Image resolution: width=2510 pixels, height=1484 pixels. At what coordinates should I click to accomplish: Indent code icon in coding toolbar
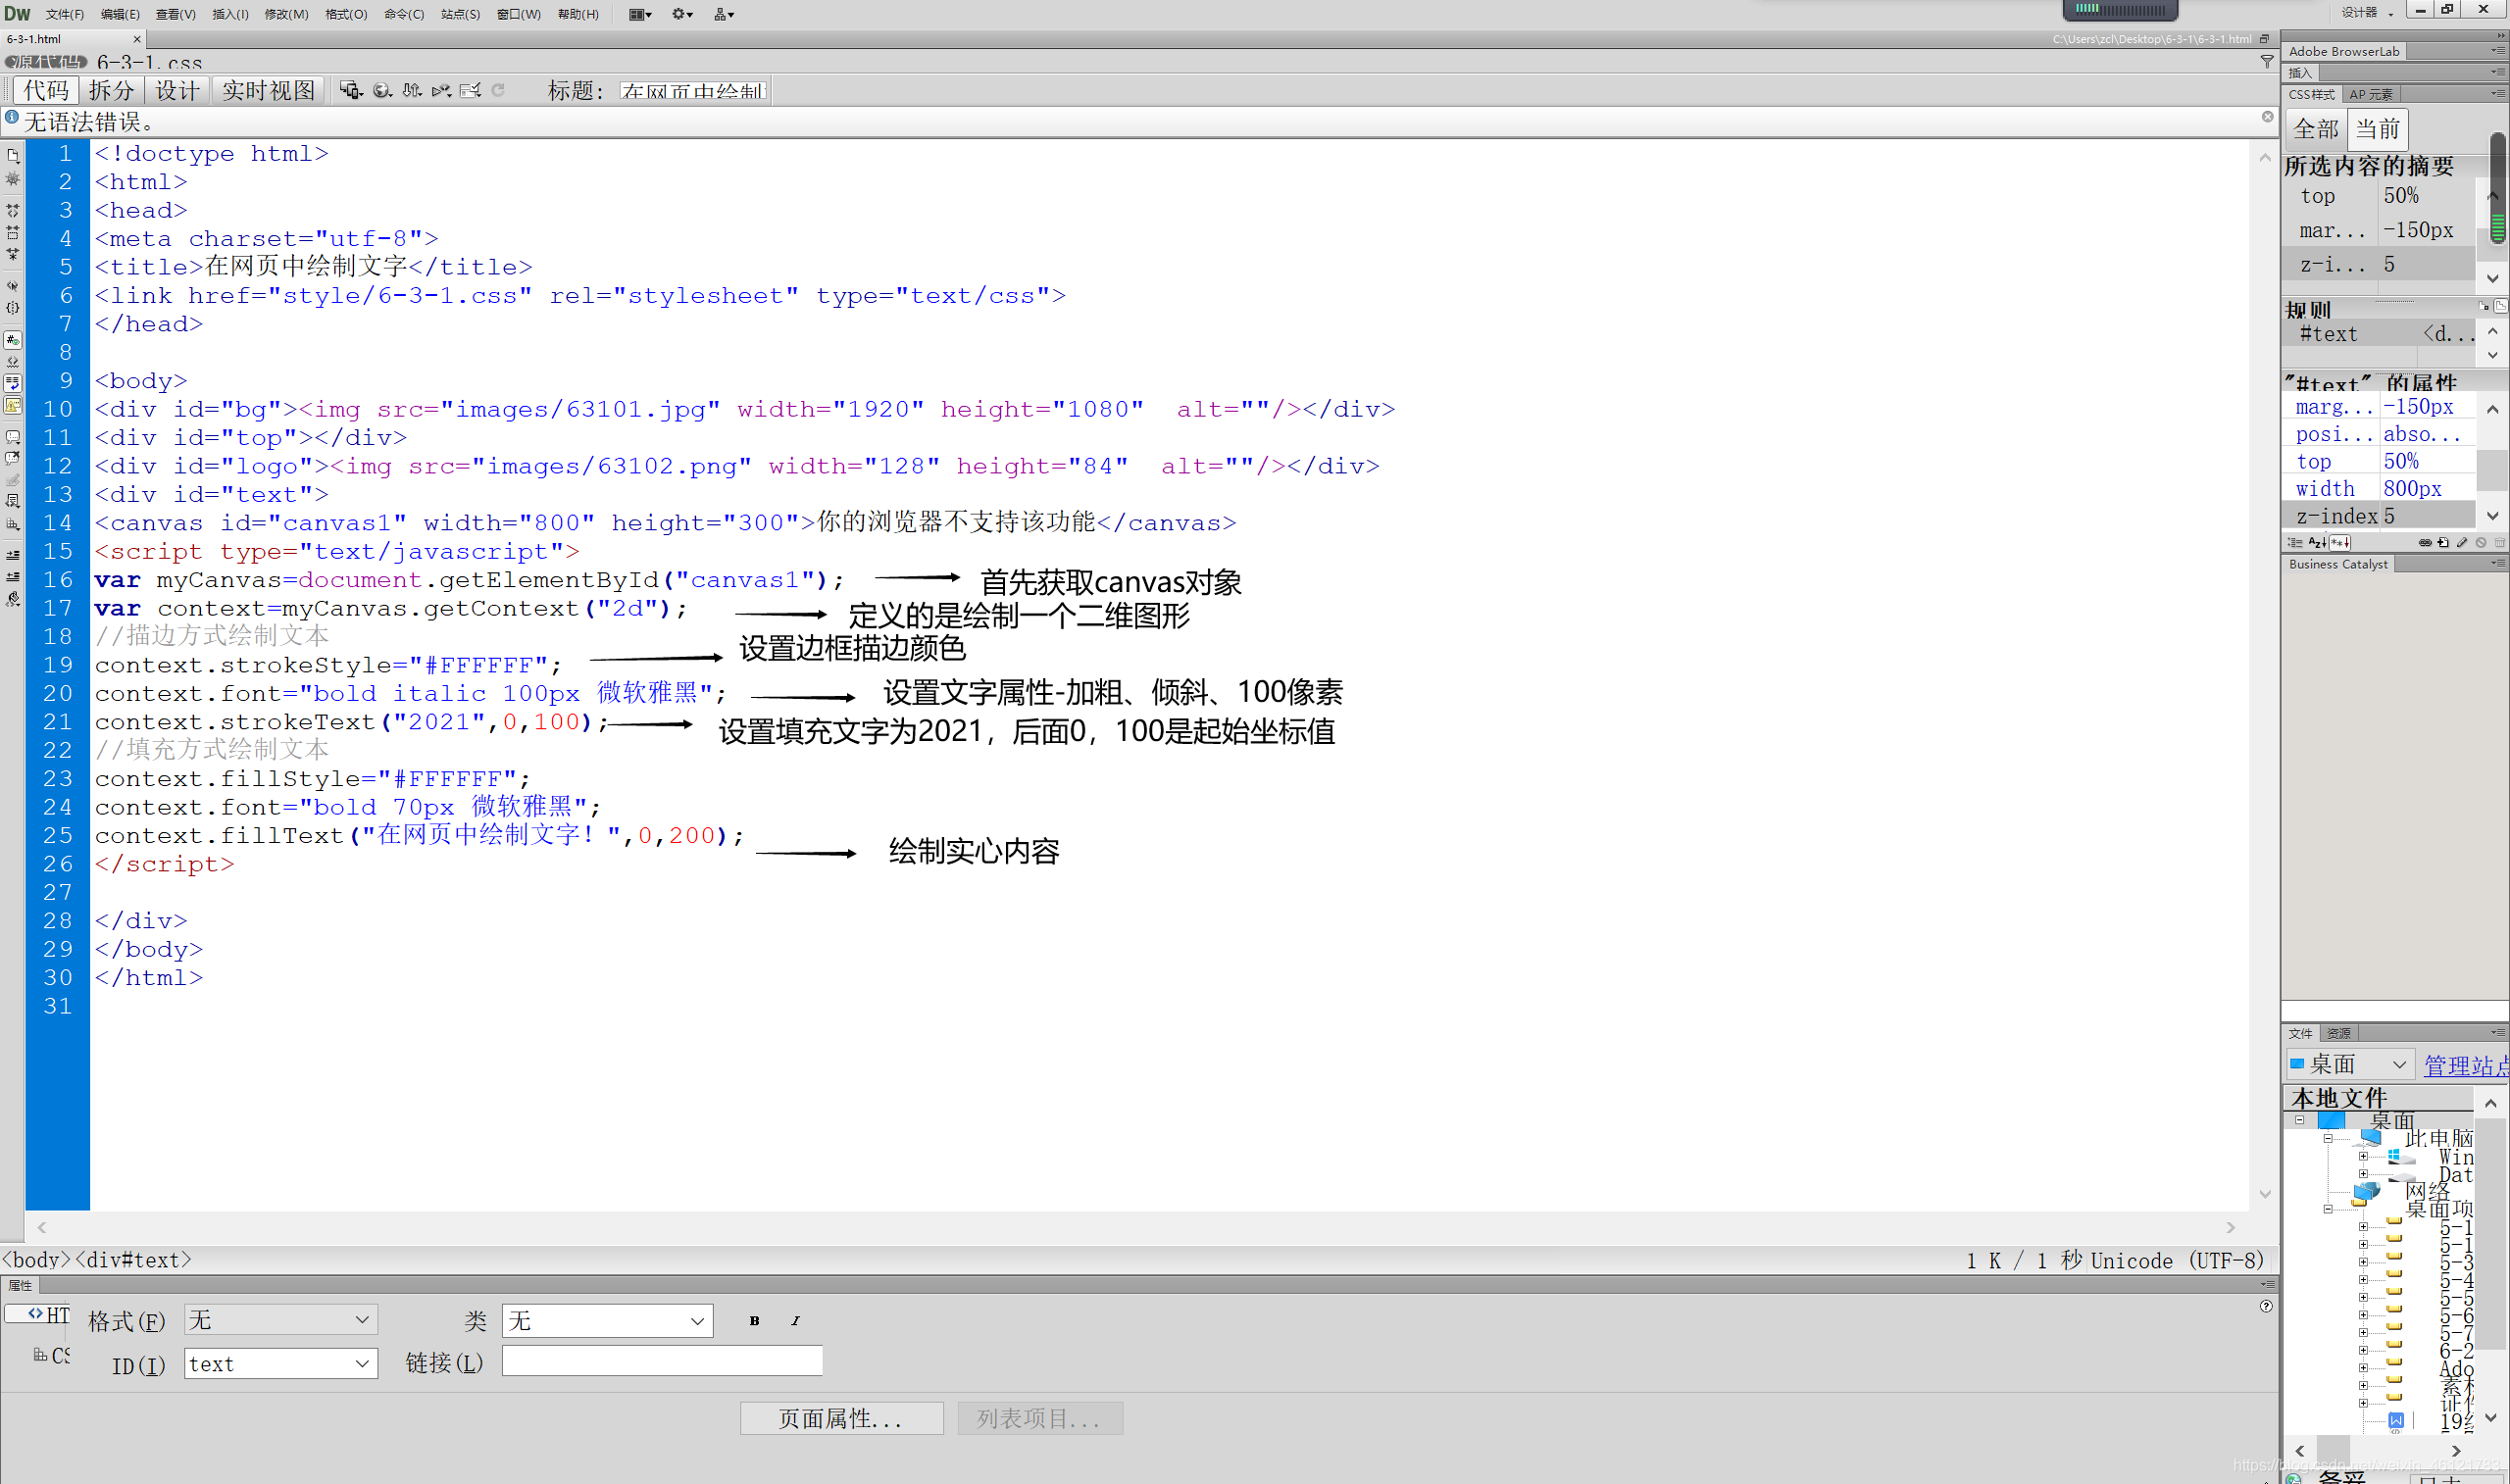pos(13,555)
